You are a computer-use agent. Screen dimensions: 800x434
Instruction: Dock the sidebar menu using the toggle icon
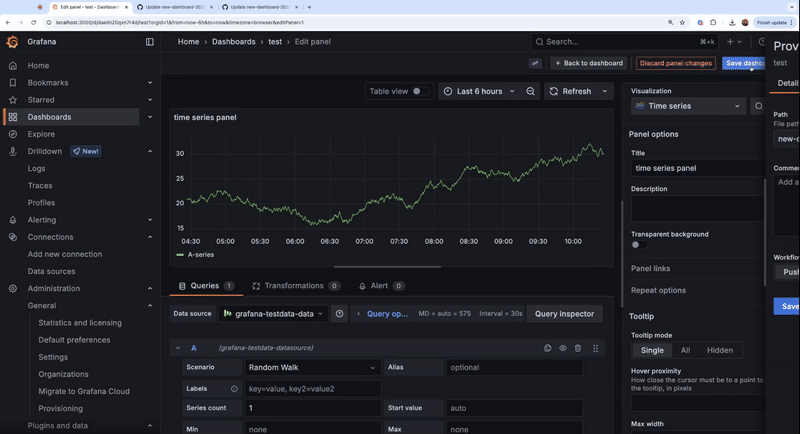coord(150,42)
